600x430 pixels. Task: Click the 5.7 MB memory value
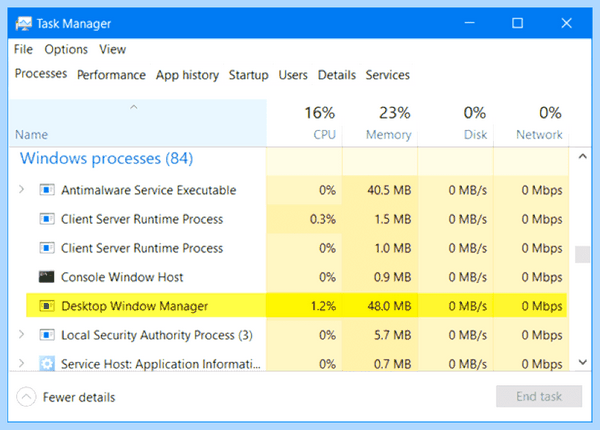tap(392, 335)
